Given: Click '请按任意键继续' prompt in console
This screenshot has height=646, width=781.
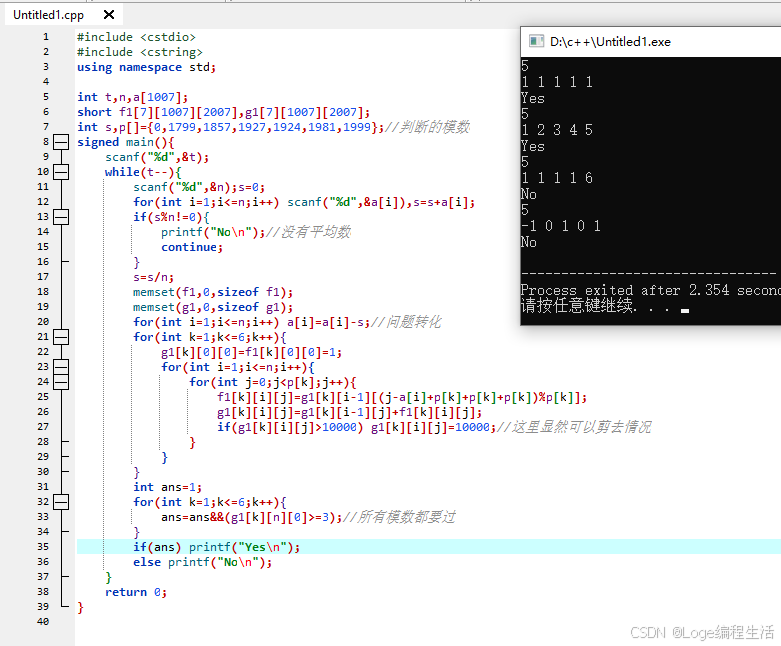Looking at the screenshot, I should 577,305.
